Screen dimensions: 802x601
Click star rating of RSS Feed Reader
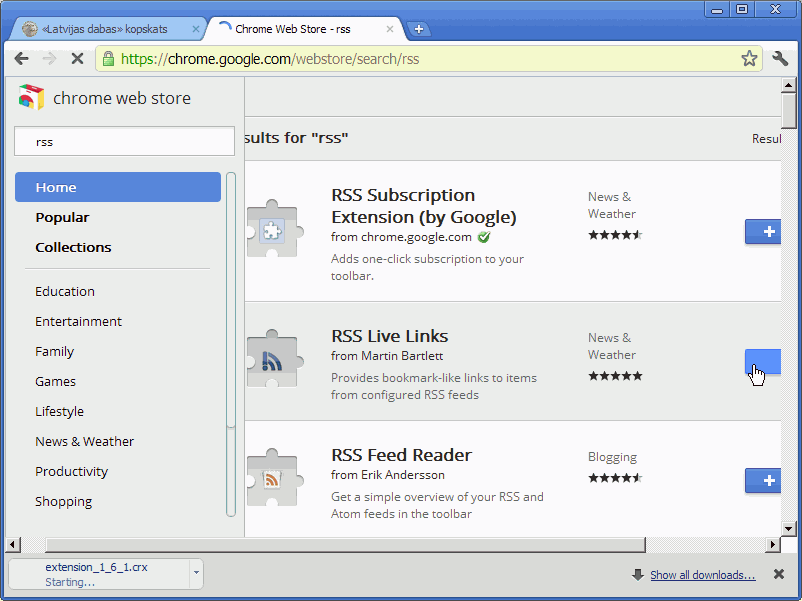coord(615,478)
